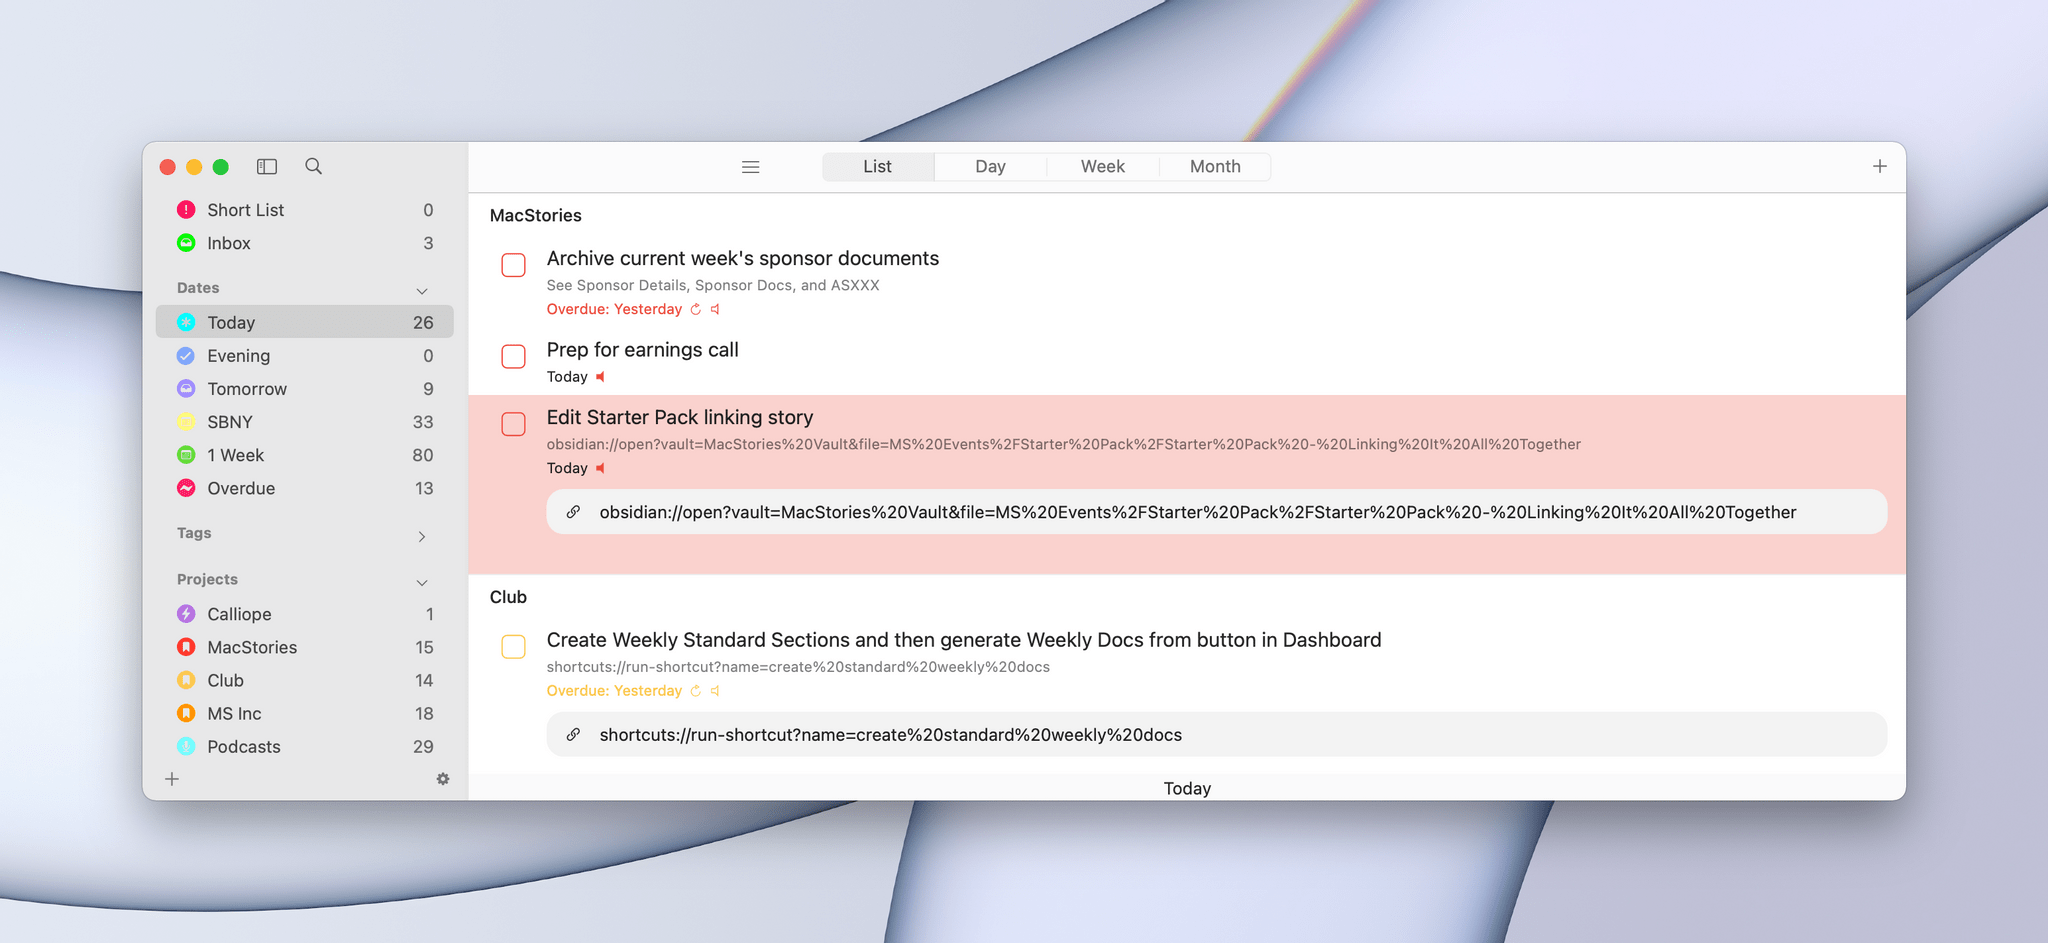Click 'Edit Starter Pack linking story' title
The height and width of the screenshot is (943, 2048).
pyautogui.click(x=680, y=417)
